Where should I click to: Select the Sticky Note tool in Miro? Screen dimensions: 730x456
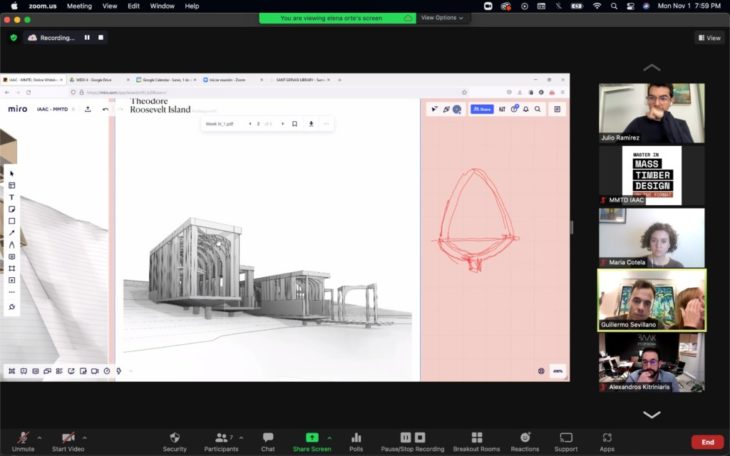pyautogui.click(x=12, y=209)
